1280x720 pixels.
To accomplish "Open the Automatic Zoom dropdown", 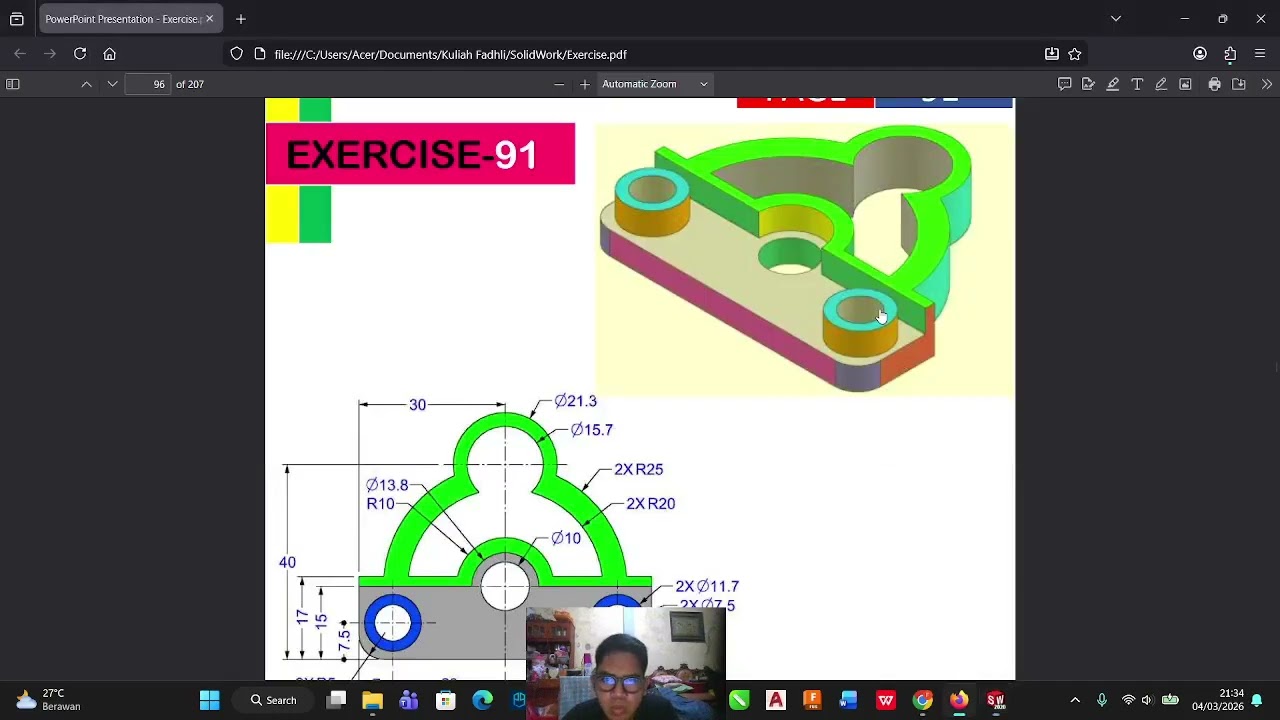I will point(655,84).
